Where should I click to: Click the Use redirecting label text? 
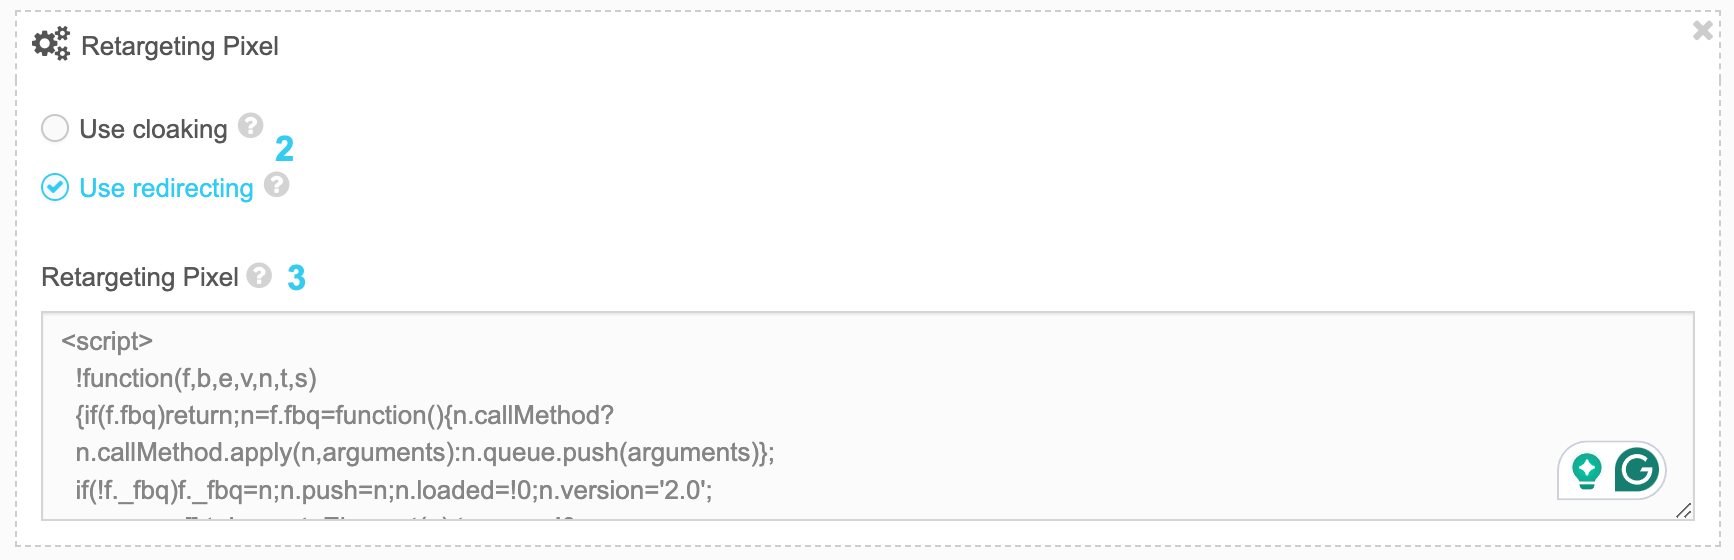[x=166, y=188]
